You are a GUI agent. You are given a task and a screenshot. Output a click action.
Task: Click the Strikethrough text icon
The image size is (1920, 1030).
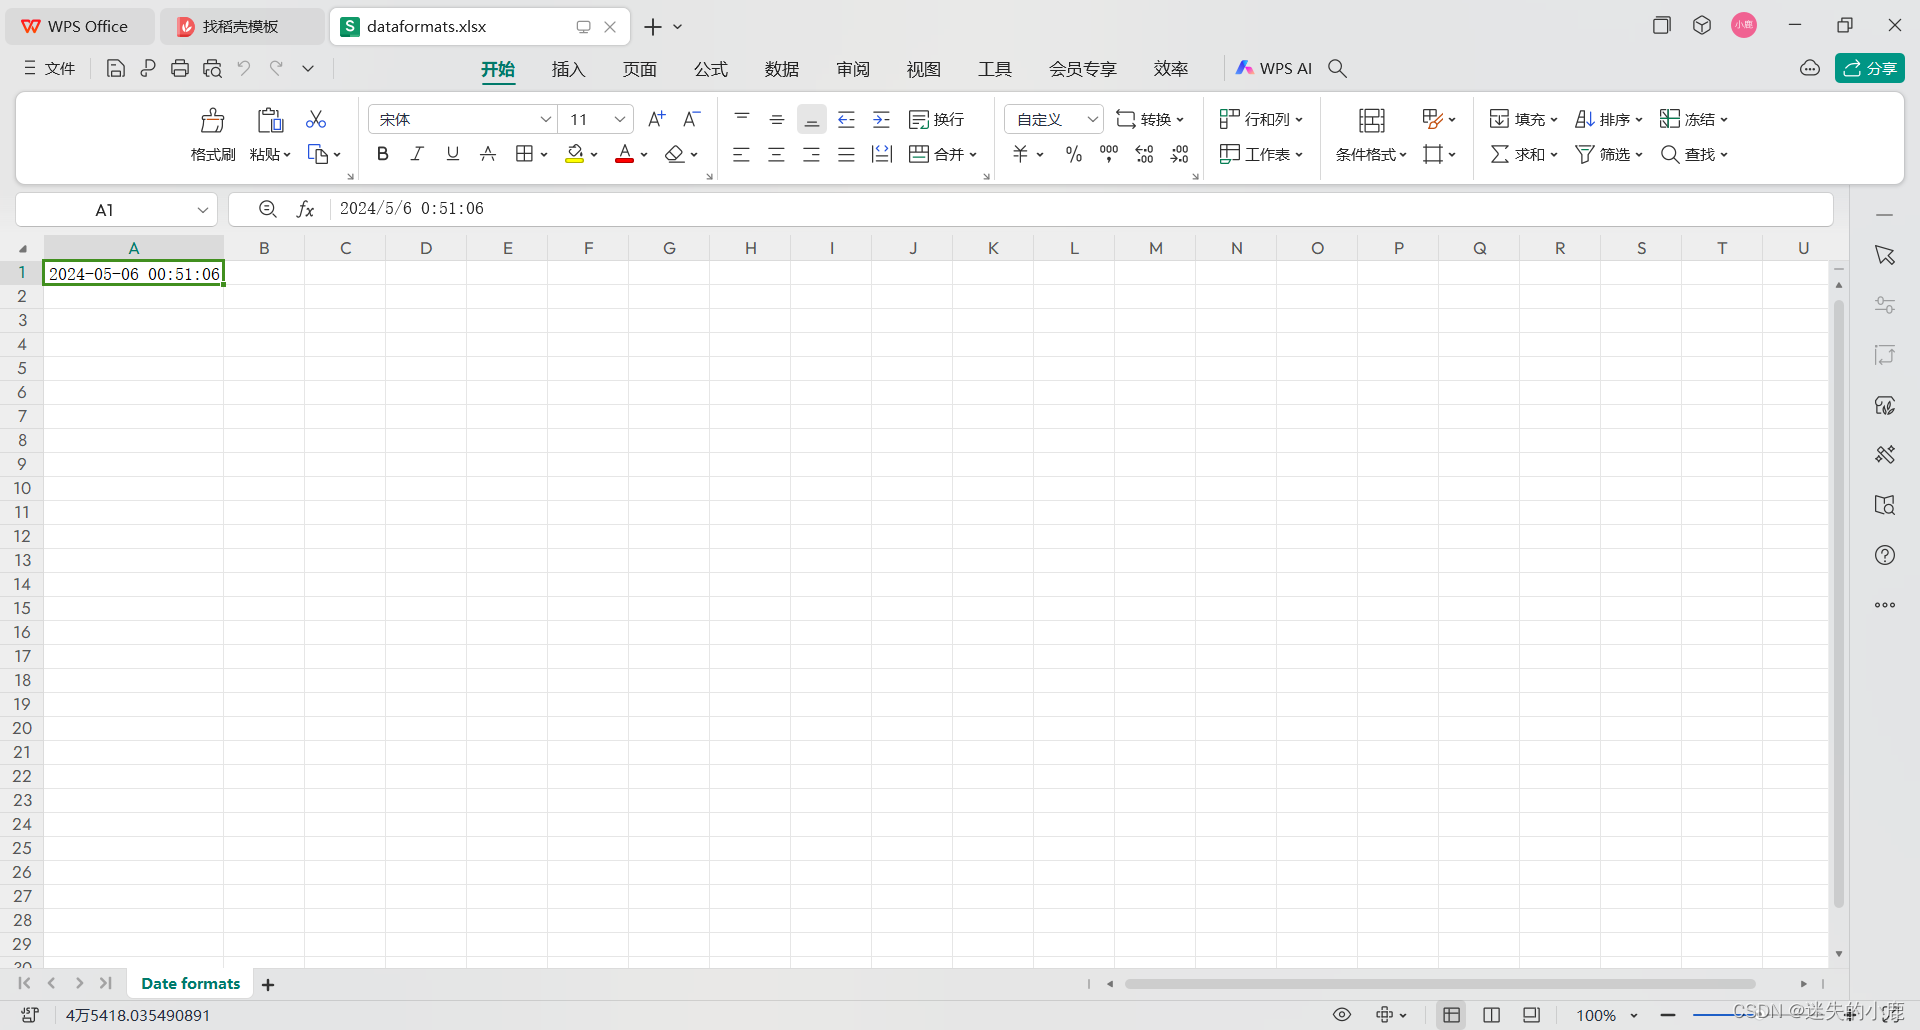coord(488,154)
